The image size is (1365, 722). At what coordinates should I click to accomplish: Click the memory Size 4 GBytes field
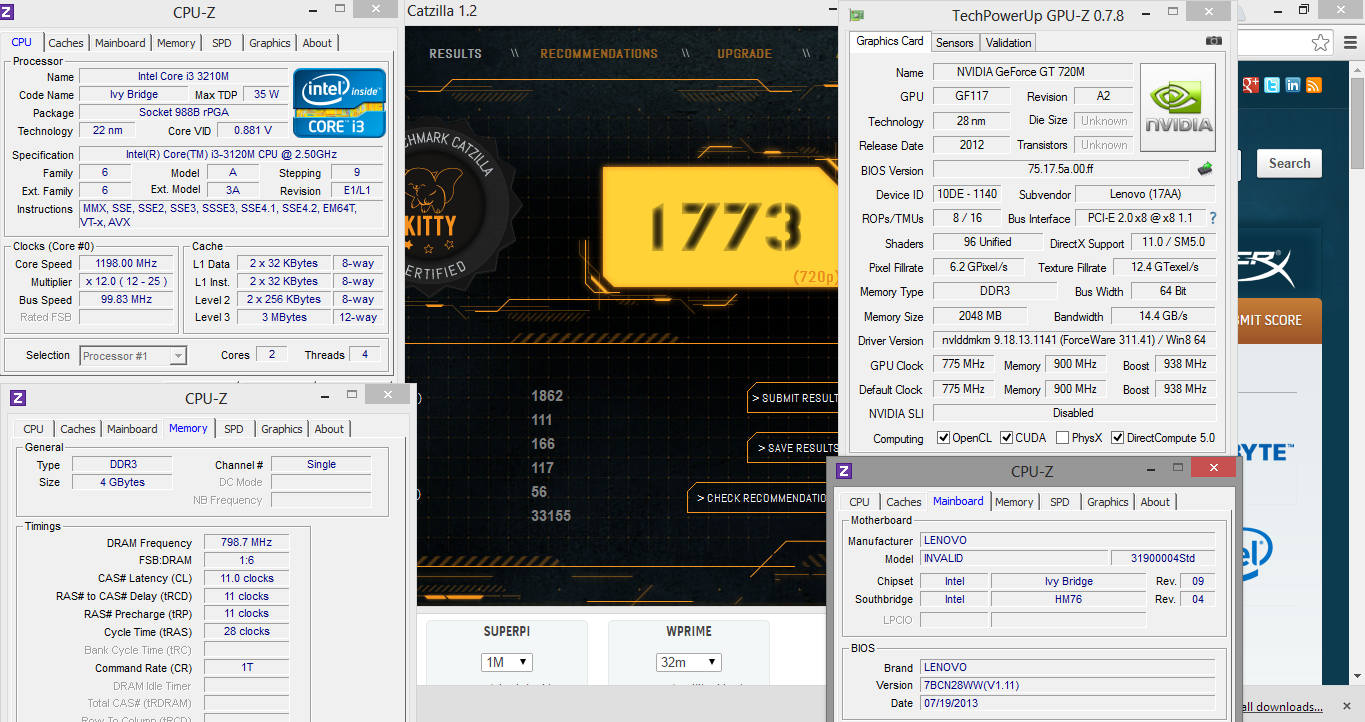click(x=122, y=482)
